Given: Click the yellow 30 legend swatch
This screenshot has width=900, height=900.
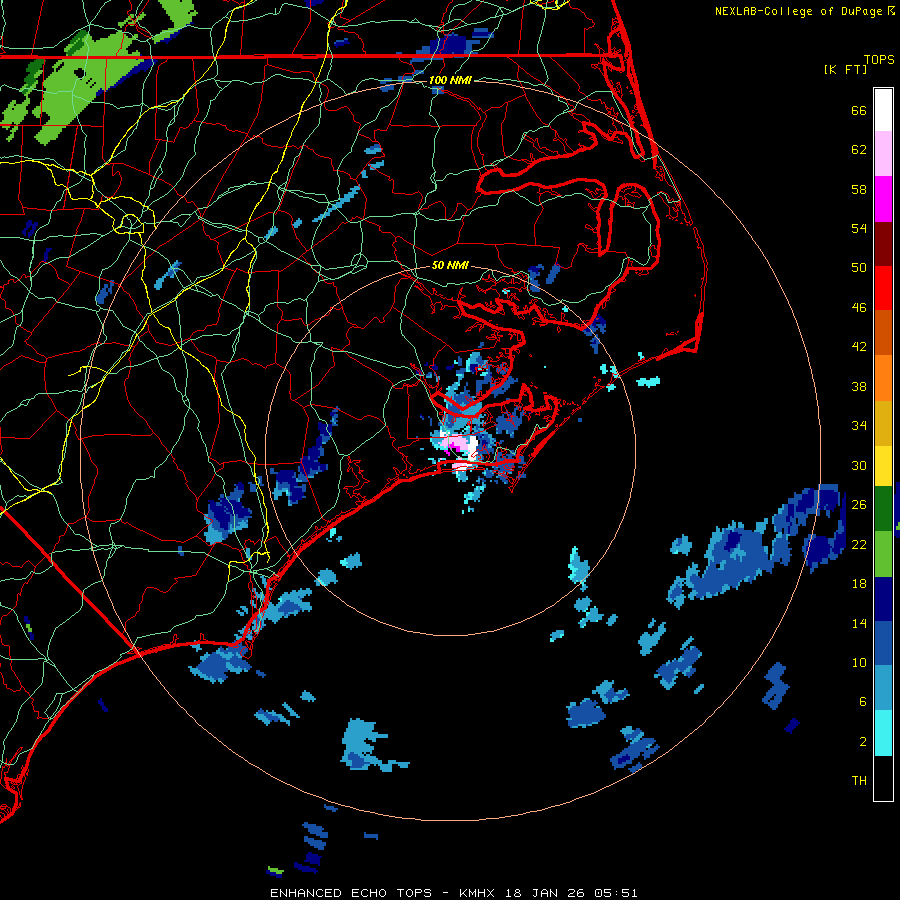Looking at the screenshot, I should (x=883, y=466).
